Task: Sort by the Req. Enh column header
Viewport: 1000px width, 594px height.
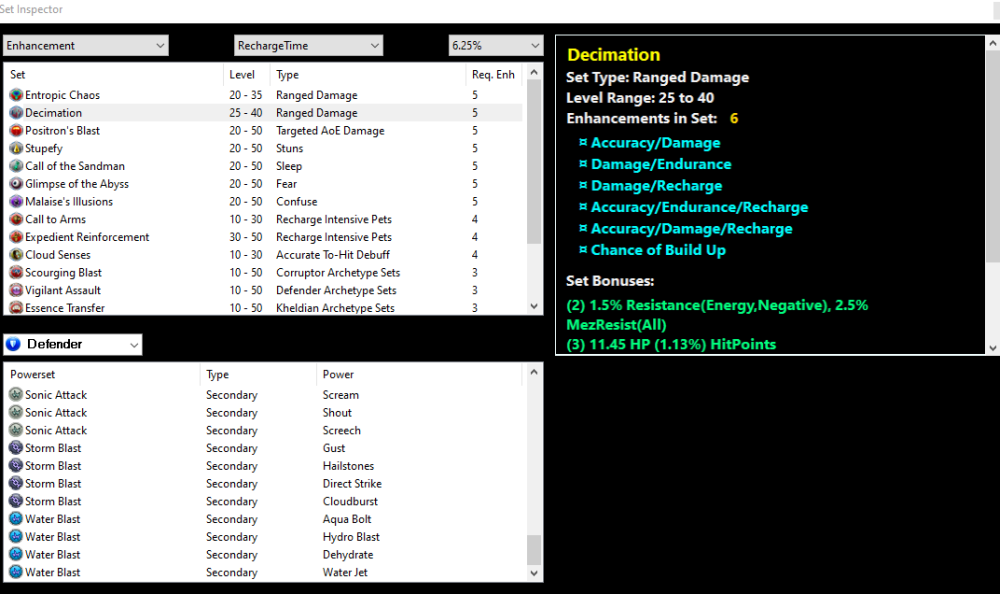Action: click(x=493, y=75)
